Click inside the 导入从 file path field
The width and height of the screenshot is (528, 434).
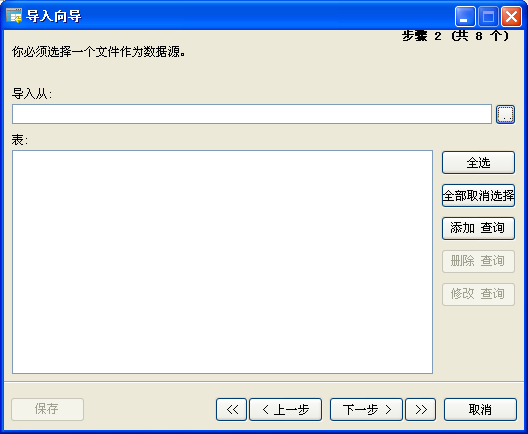(252, 114)
